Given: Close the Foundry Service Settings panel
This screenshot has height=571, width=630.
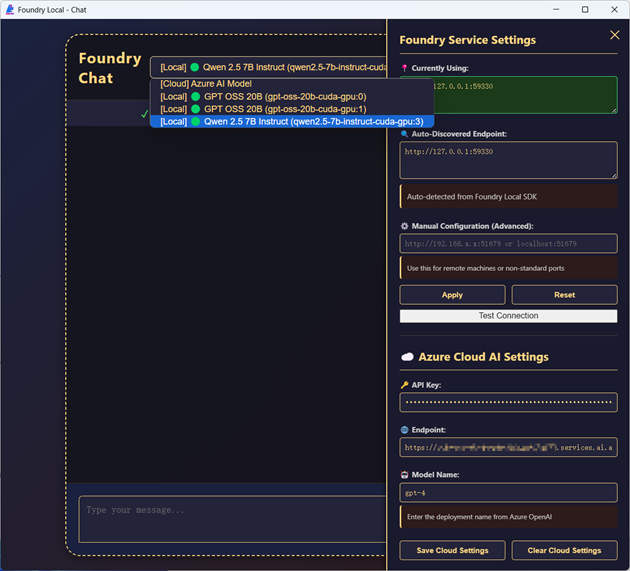Looking at the screenshot, I should click(614, 36).
